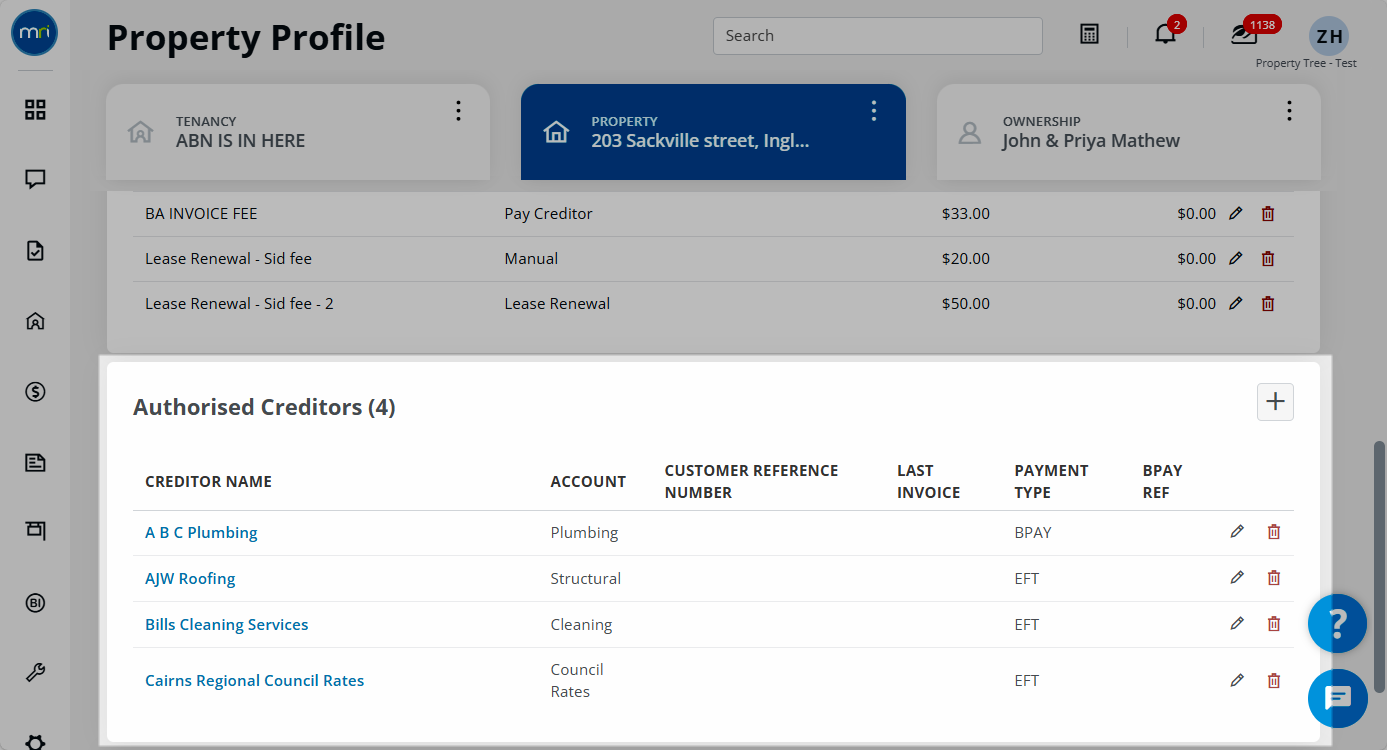Image resolution: width=1387 pixels, height=750 pixels.
Task: Edit the Bills Cleaning Services creditor row
Action: click(x=1237, y=624)
